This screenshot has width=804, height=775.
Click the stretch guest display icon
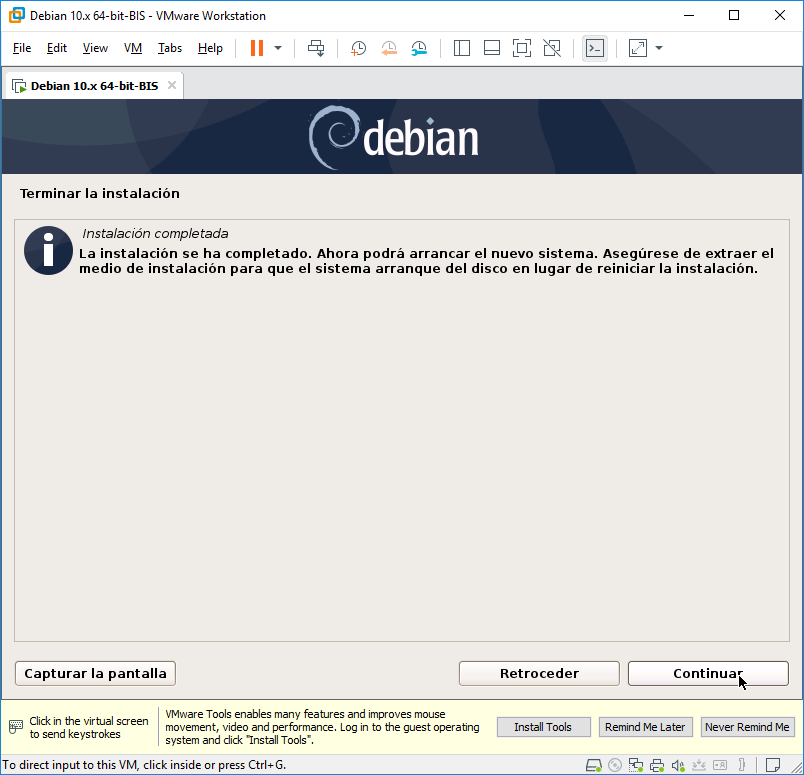pyautogui.click(x=637, y=48)
